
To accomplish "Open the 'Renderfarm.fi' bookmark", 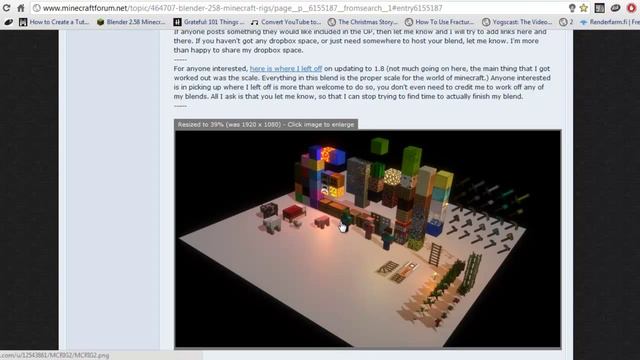I will click(x=609, y=22).
